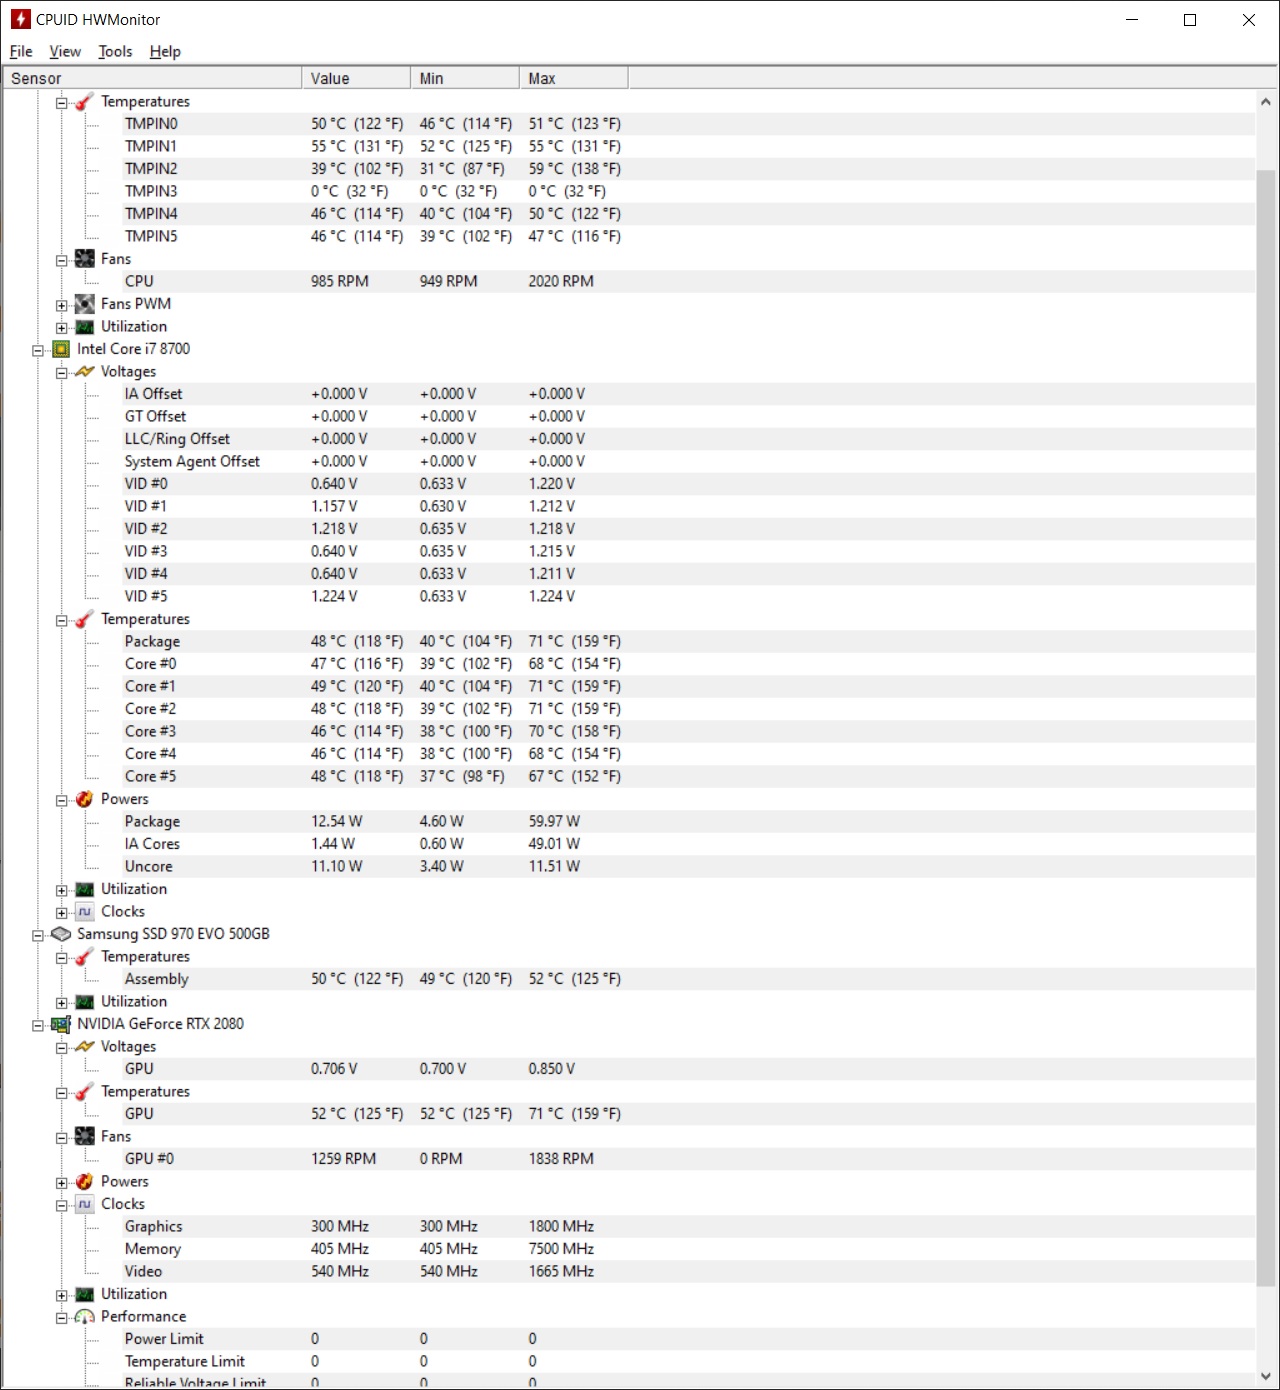Open the View menu
The height and width of the screenshot is (1390, 1280).
[x=65, y=52]
